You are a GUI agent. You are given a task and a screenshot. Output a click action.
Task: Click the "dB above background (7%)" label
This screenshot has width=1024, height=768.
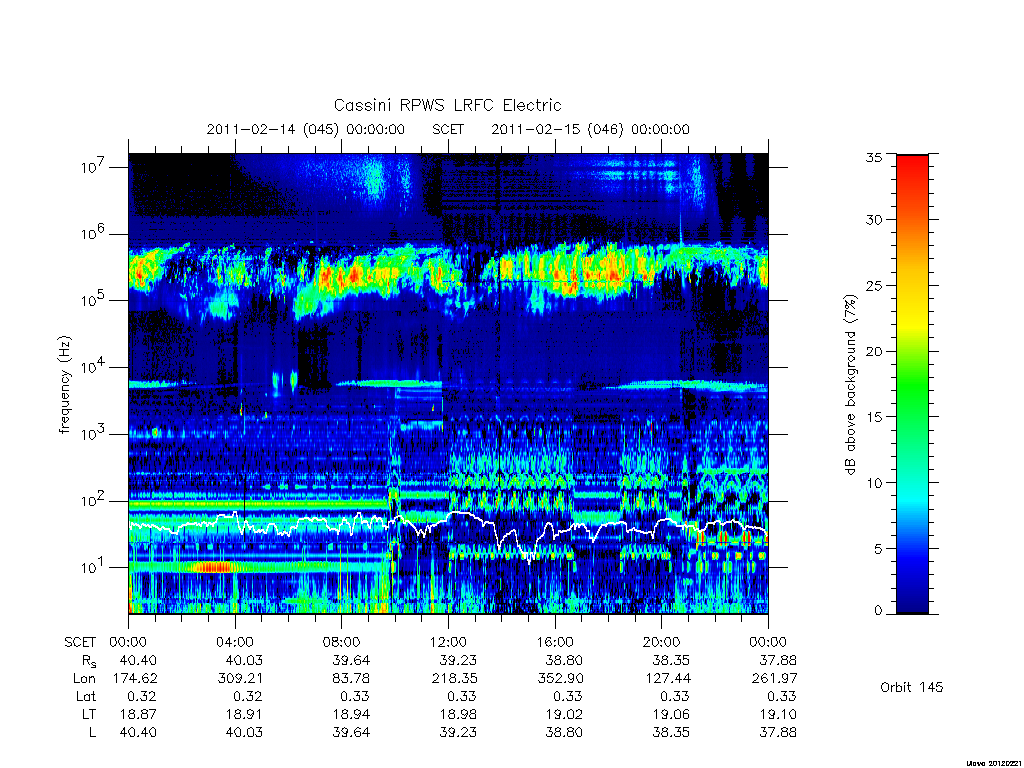(x=850, y=385)
